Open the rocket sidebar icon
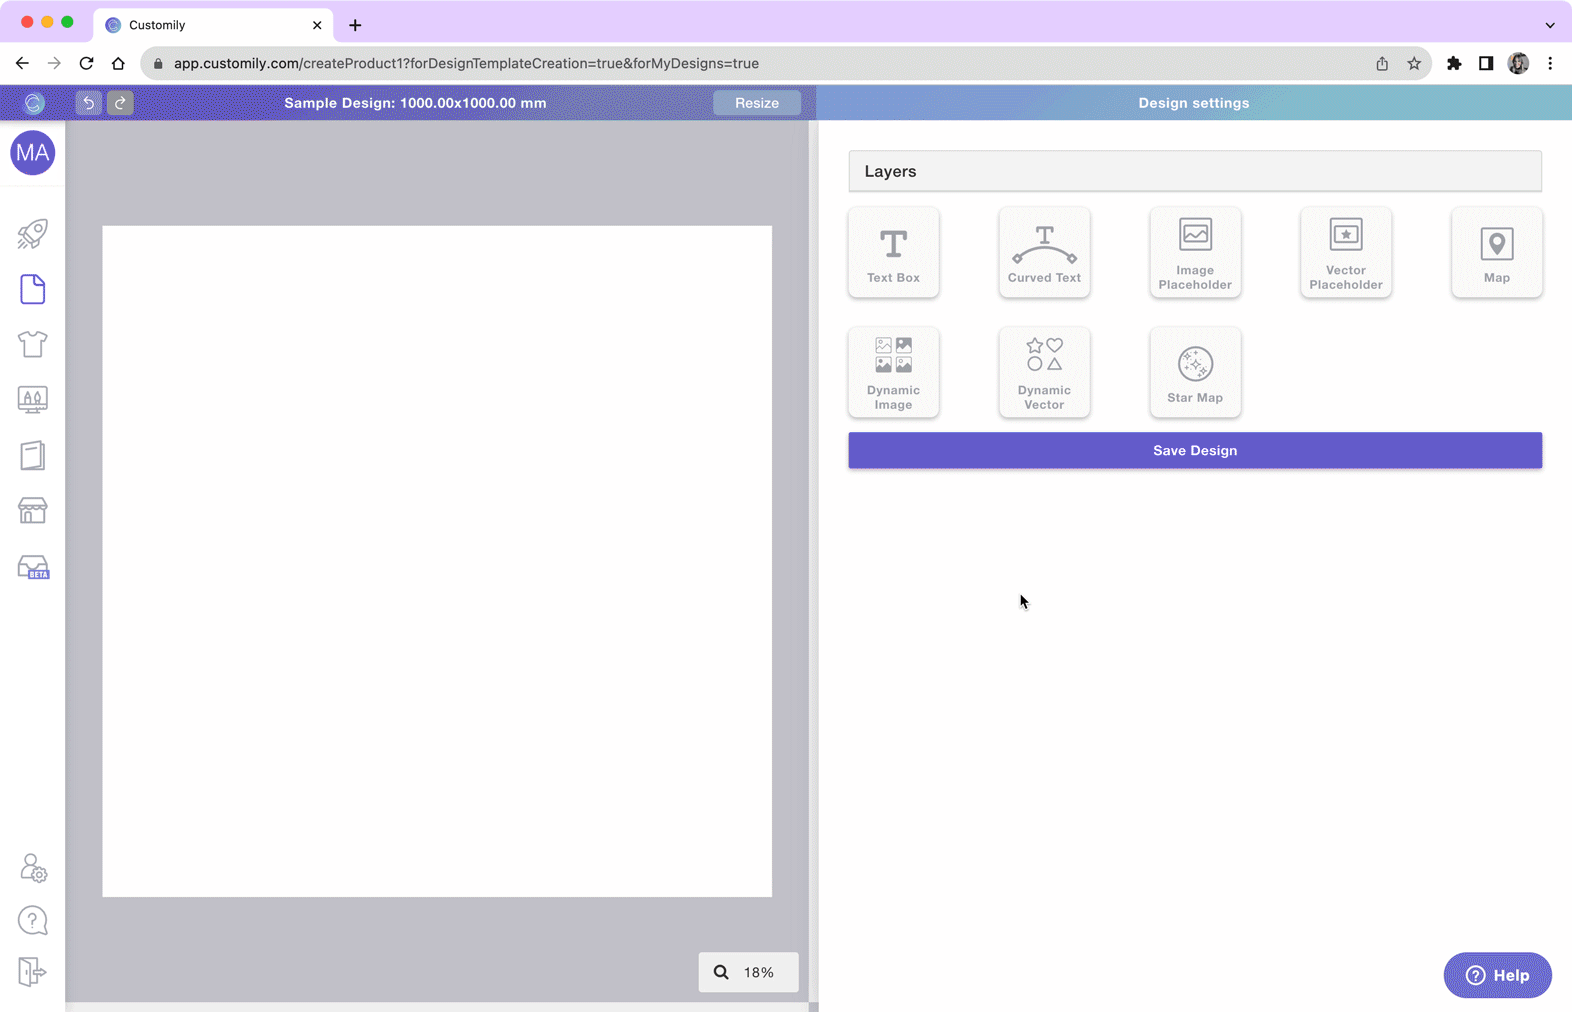Image resolution: width=1572 pixels, height=1012 pixels. (33, 234)
